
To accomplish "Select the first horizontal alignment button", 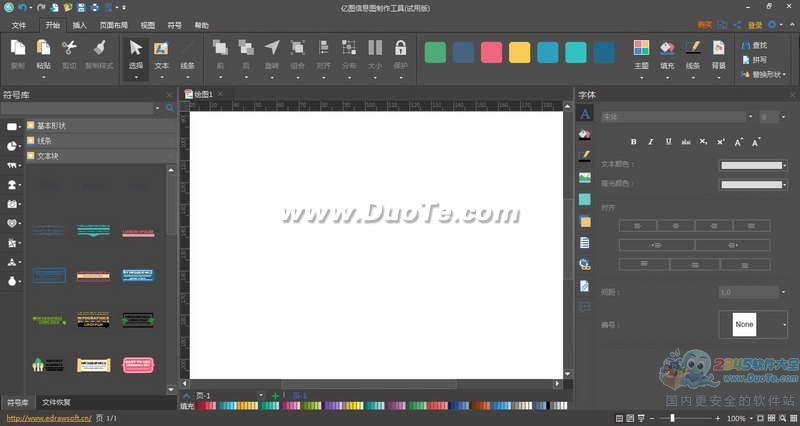I will click(638, 225).
